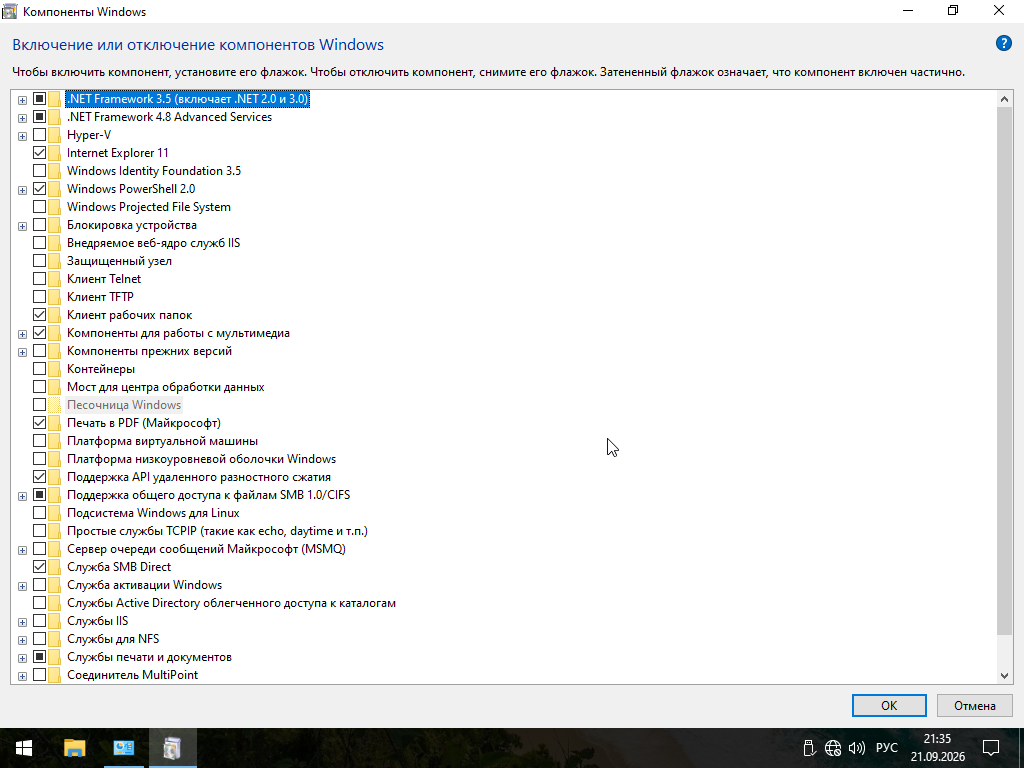Viewport: 1024px width, 768px height.
Task: Switch the РУС input language indicator
Action: (x=886, y=748)
